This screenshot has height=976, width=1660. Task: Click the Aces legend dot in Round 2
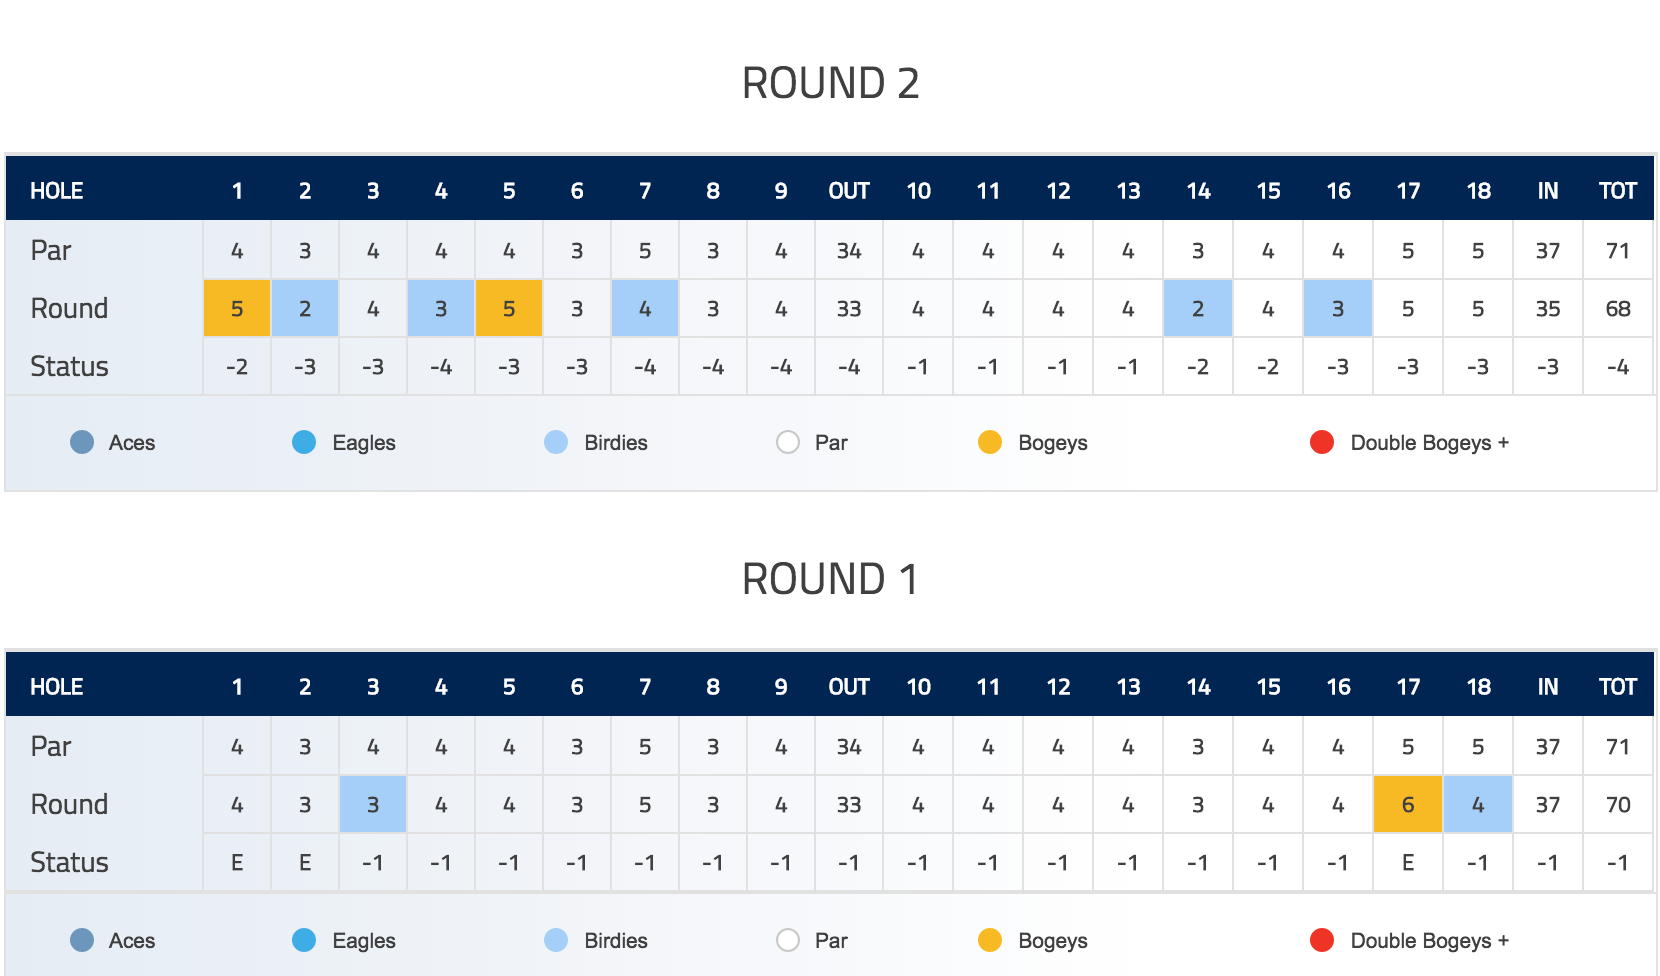82,442
